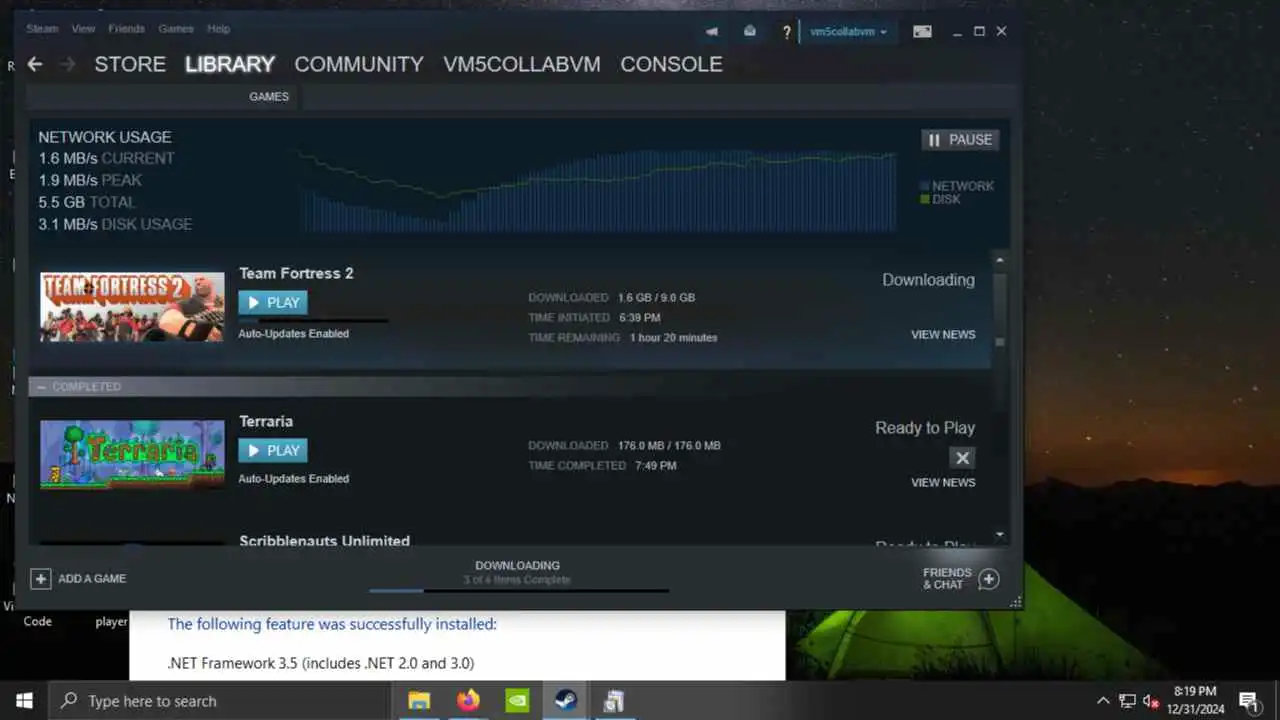Click the DOWNLOADING status at bottom
Screen dimensions: 1280x720
pos(517,566)
